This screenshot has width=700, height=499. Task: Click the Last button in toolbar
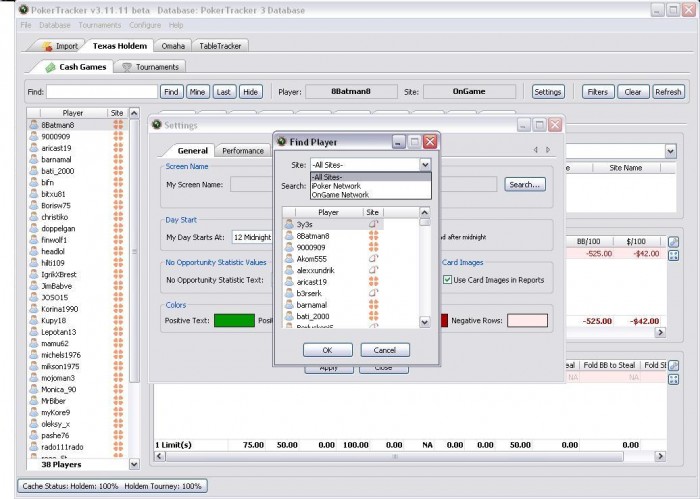click(x=224, y=92)
